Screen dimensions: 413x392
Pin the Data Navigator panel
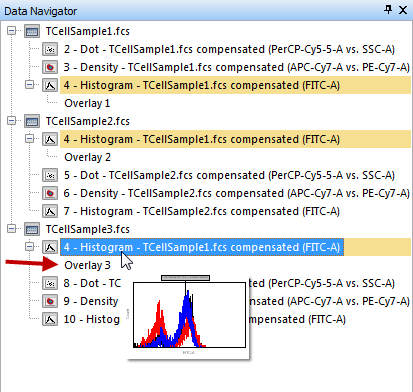click(388, 10)
